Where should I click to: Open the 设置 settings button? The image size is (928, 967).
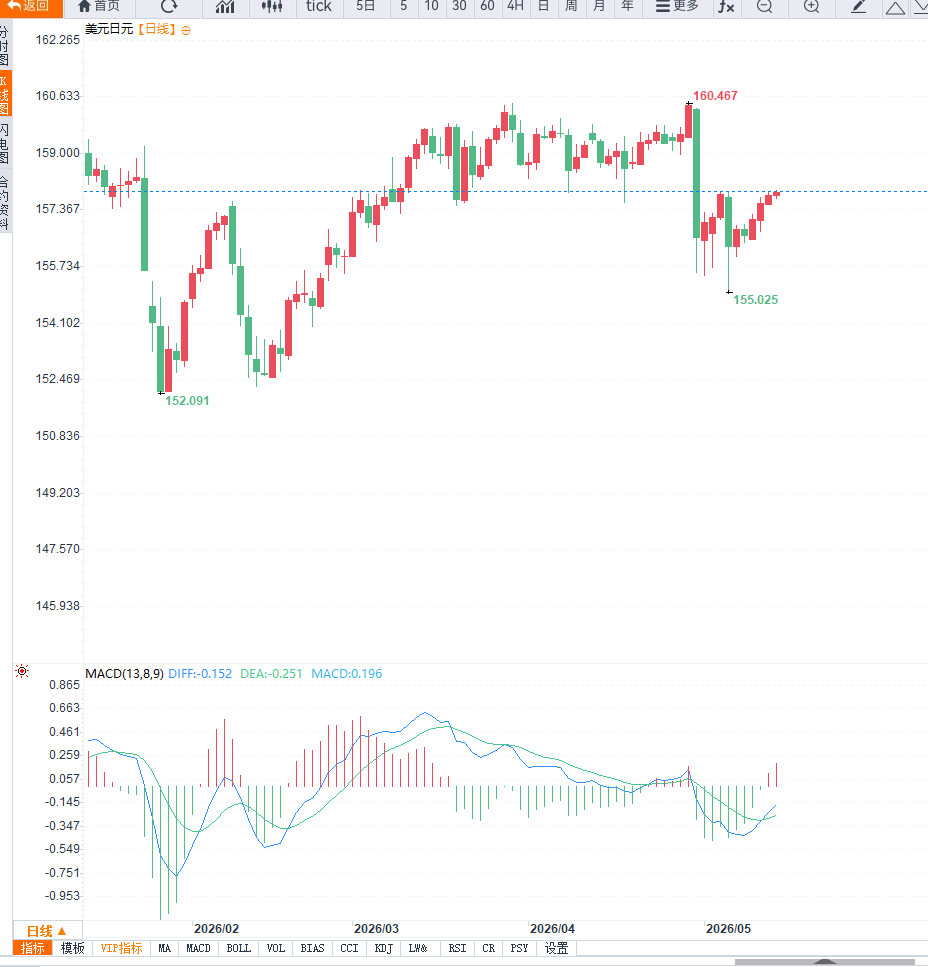pos(557,948)
